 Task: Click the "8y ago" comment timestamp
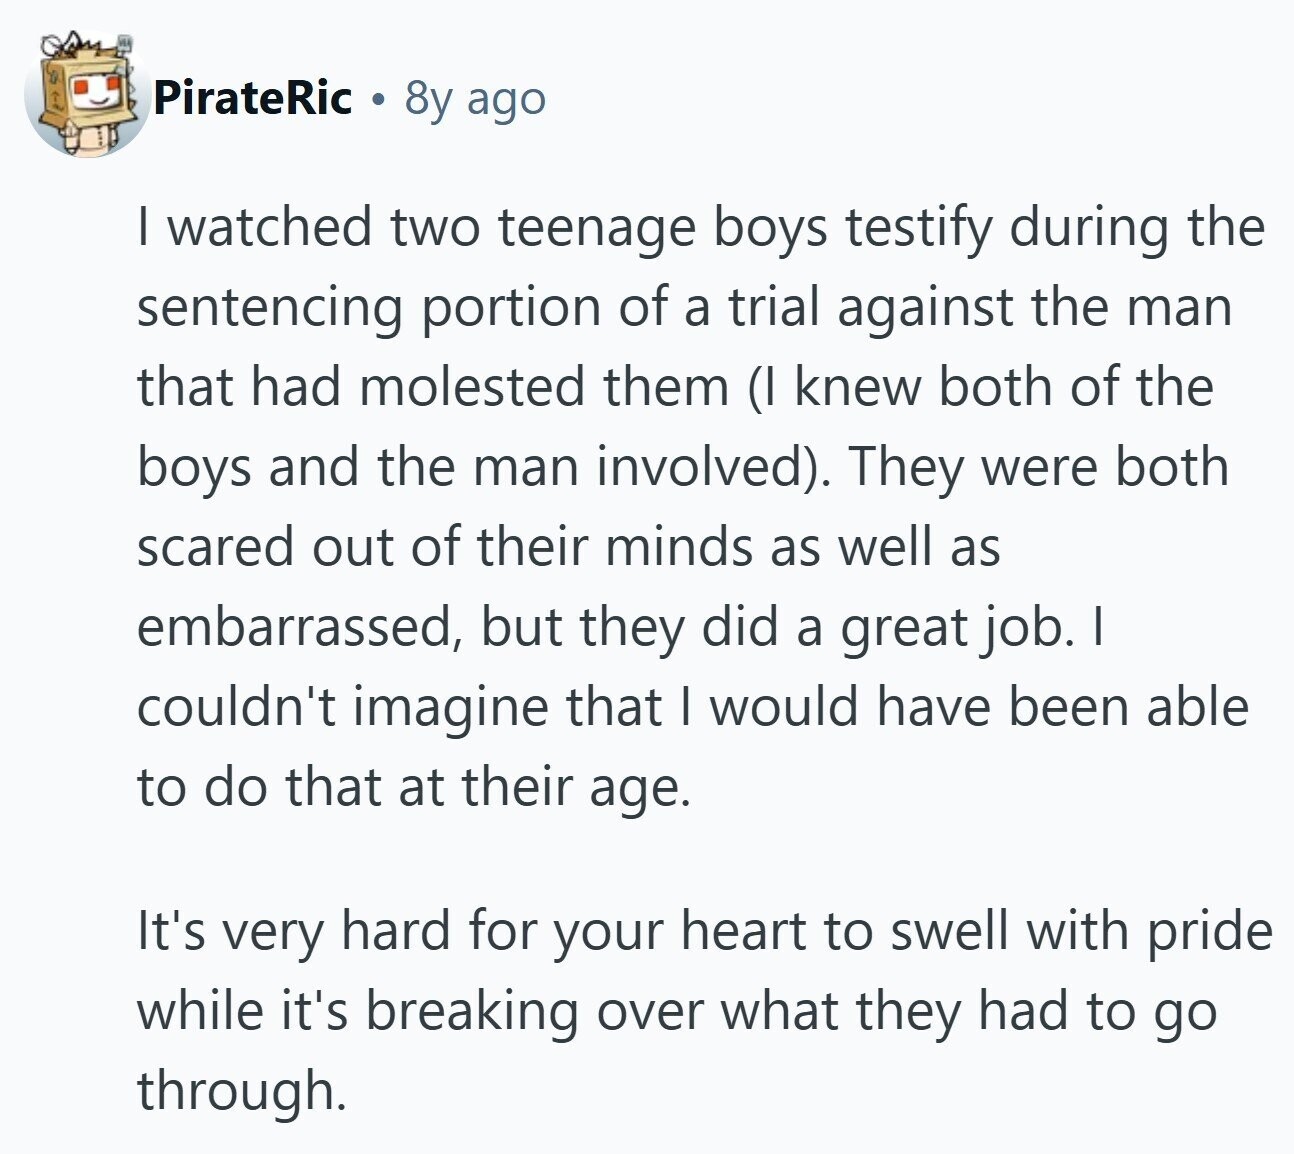(x=475, y=100)
